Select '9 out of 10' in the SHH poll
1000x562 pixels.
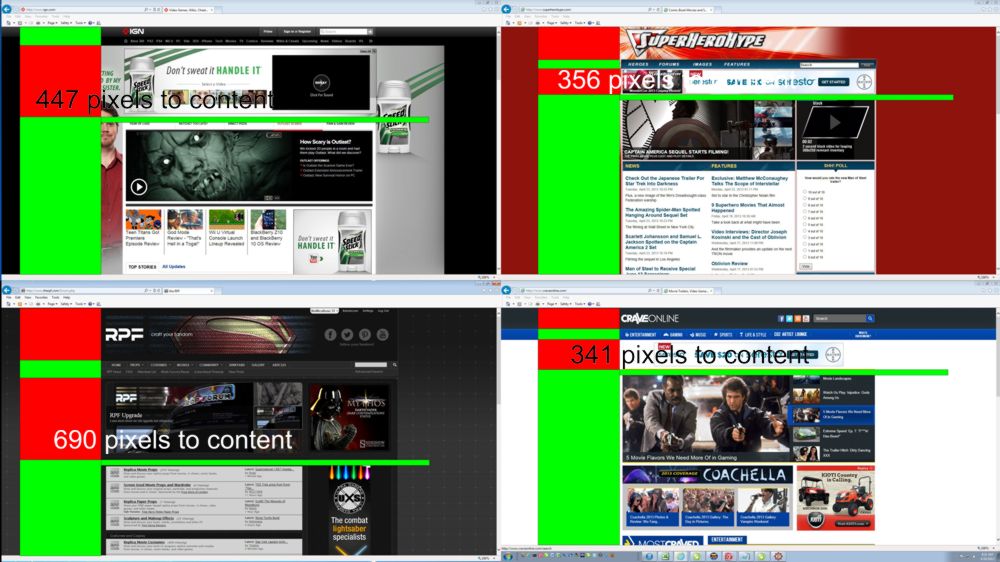(x=805, y=198)
